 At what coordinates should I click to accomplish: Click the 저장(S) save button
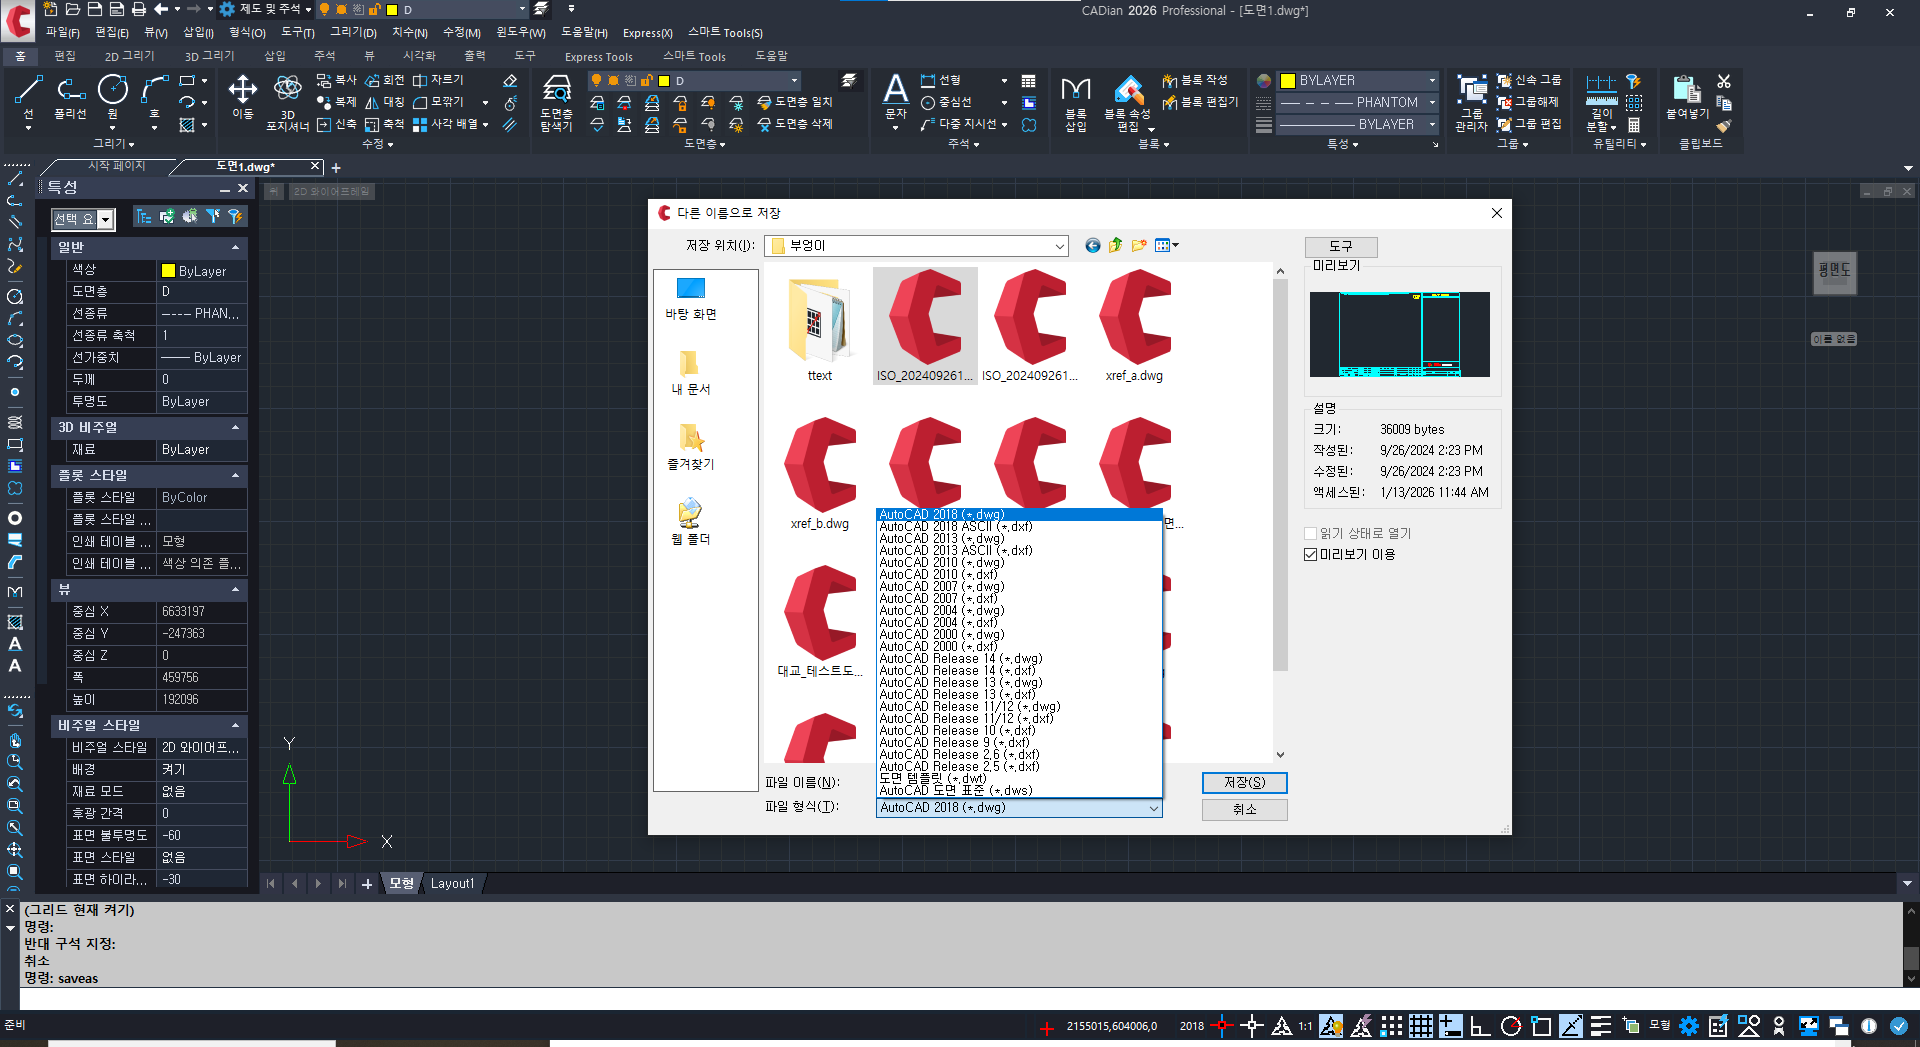point(1244,783)
